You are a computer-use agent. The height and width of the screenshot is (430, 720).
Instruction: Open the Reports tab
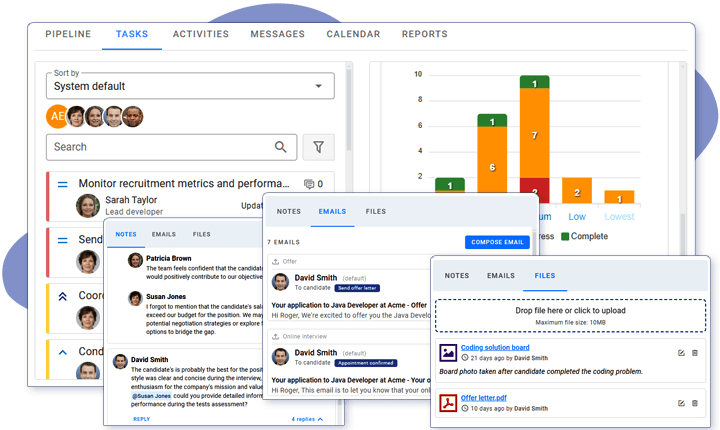(424, 34)
